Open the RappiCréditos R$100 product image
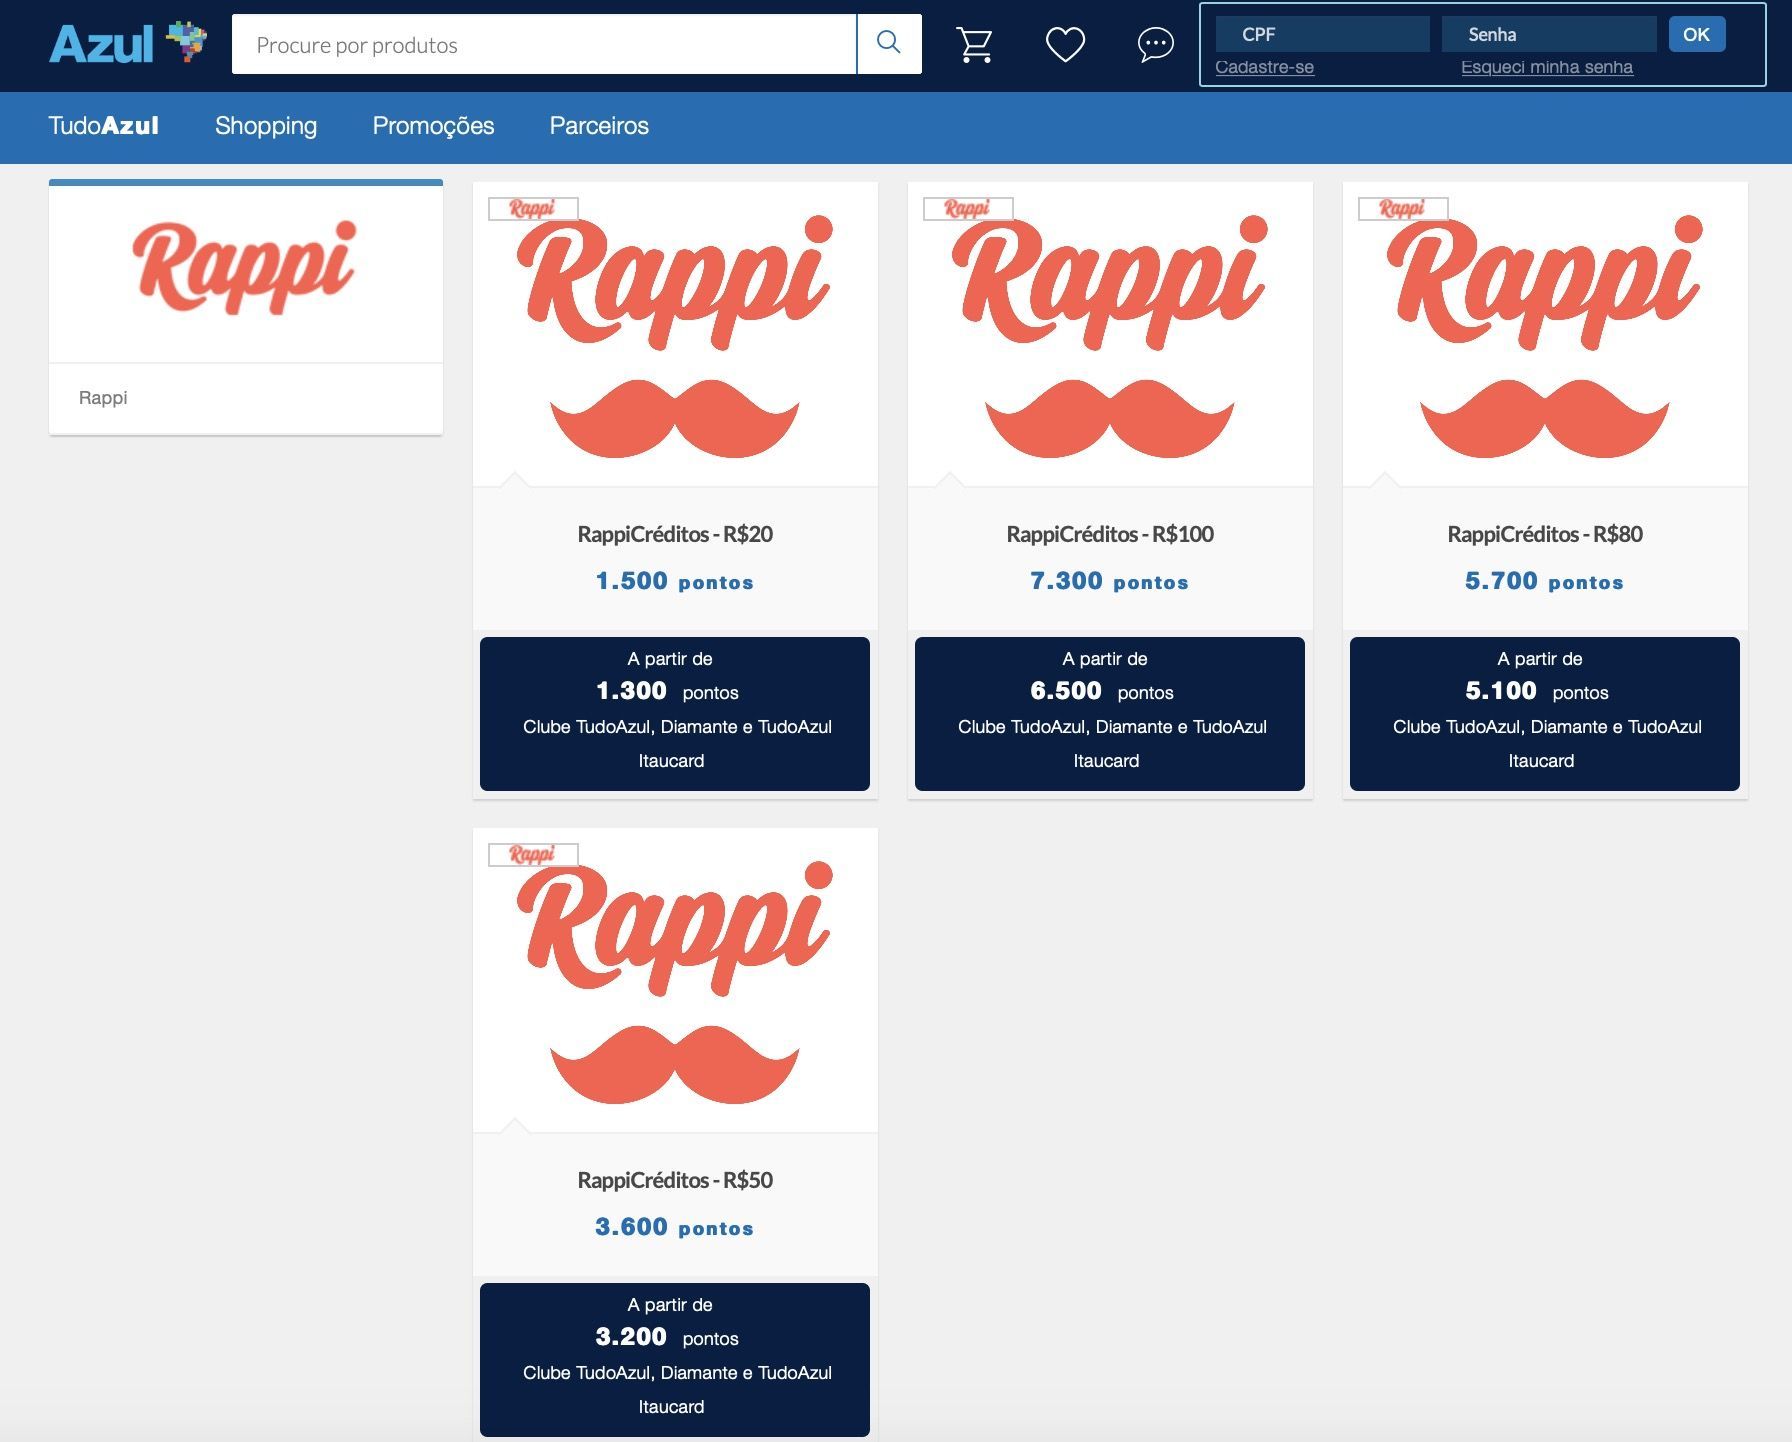The width and height of the screenshot is (1792, 1442). click(1110, 335)
